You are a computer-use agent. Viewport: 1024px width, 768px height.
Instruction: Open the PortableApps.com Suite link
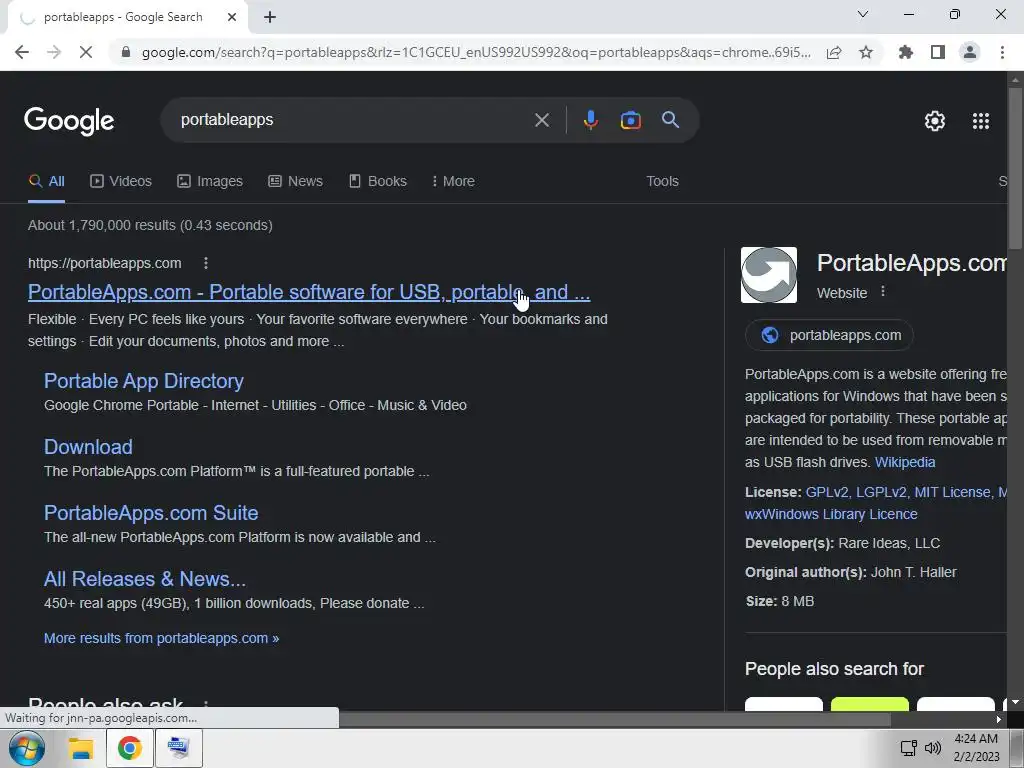(151, 513)
